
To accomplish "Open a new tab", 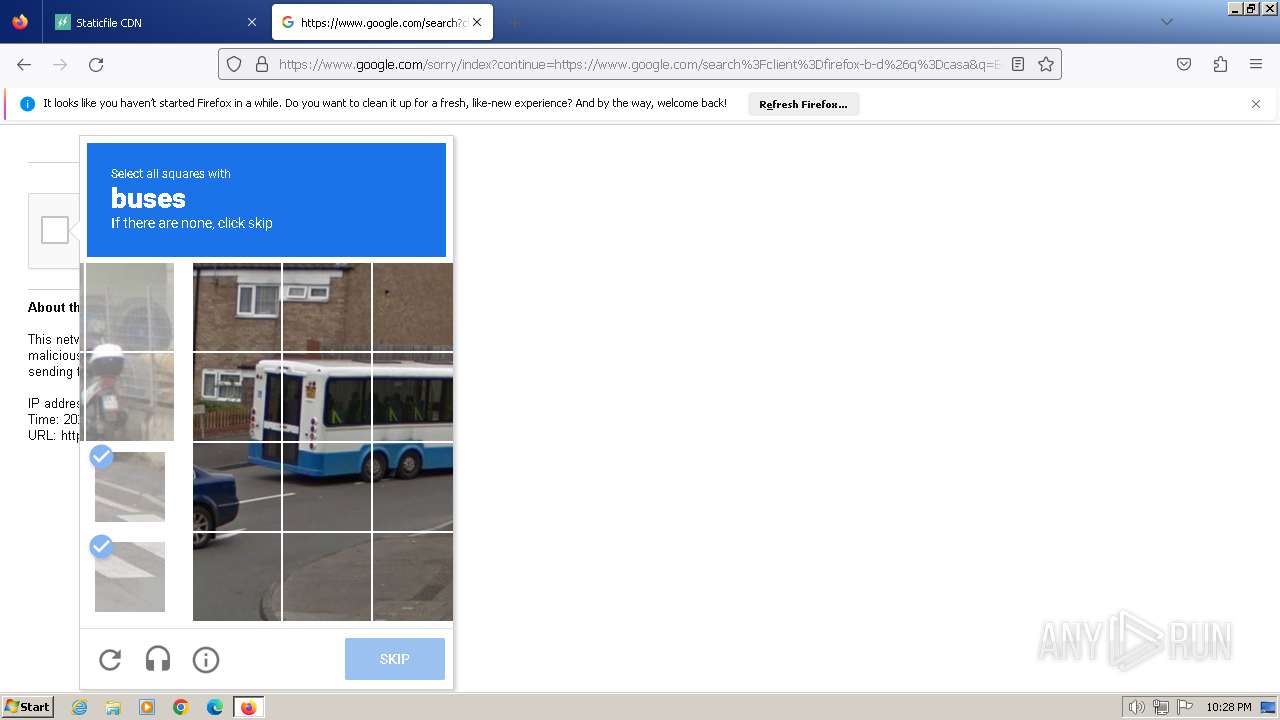I will (514, 22).
